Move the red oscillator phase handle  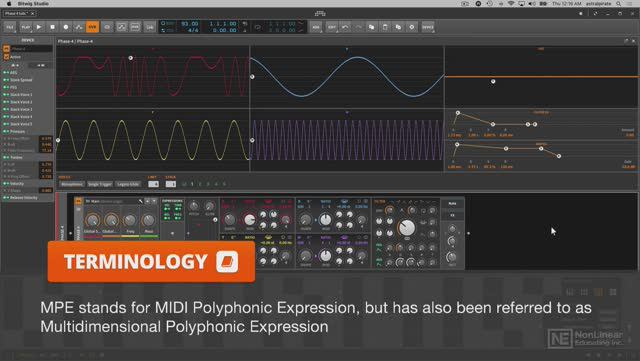[x=131, y=58]
